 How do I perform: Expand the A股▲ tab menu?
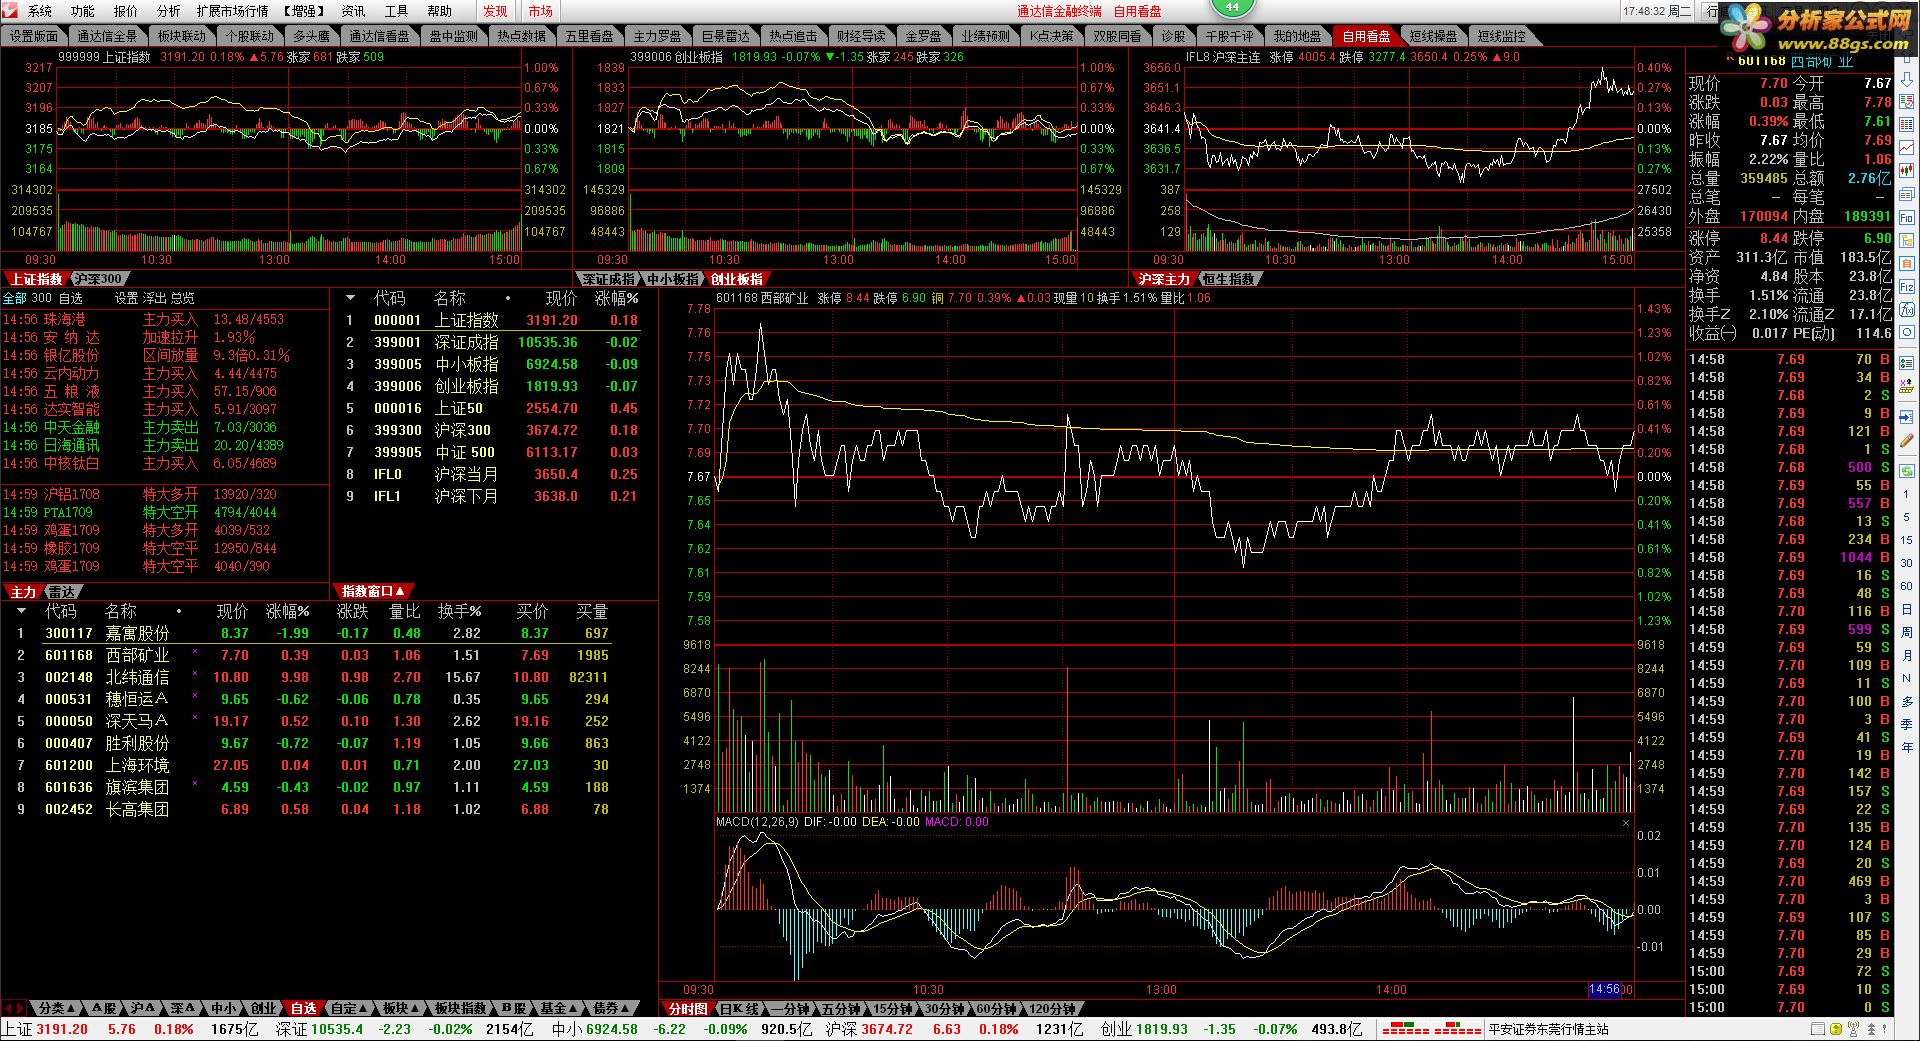[x=104, y=1008]
